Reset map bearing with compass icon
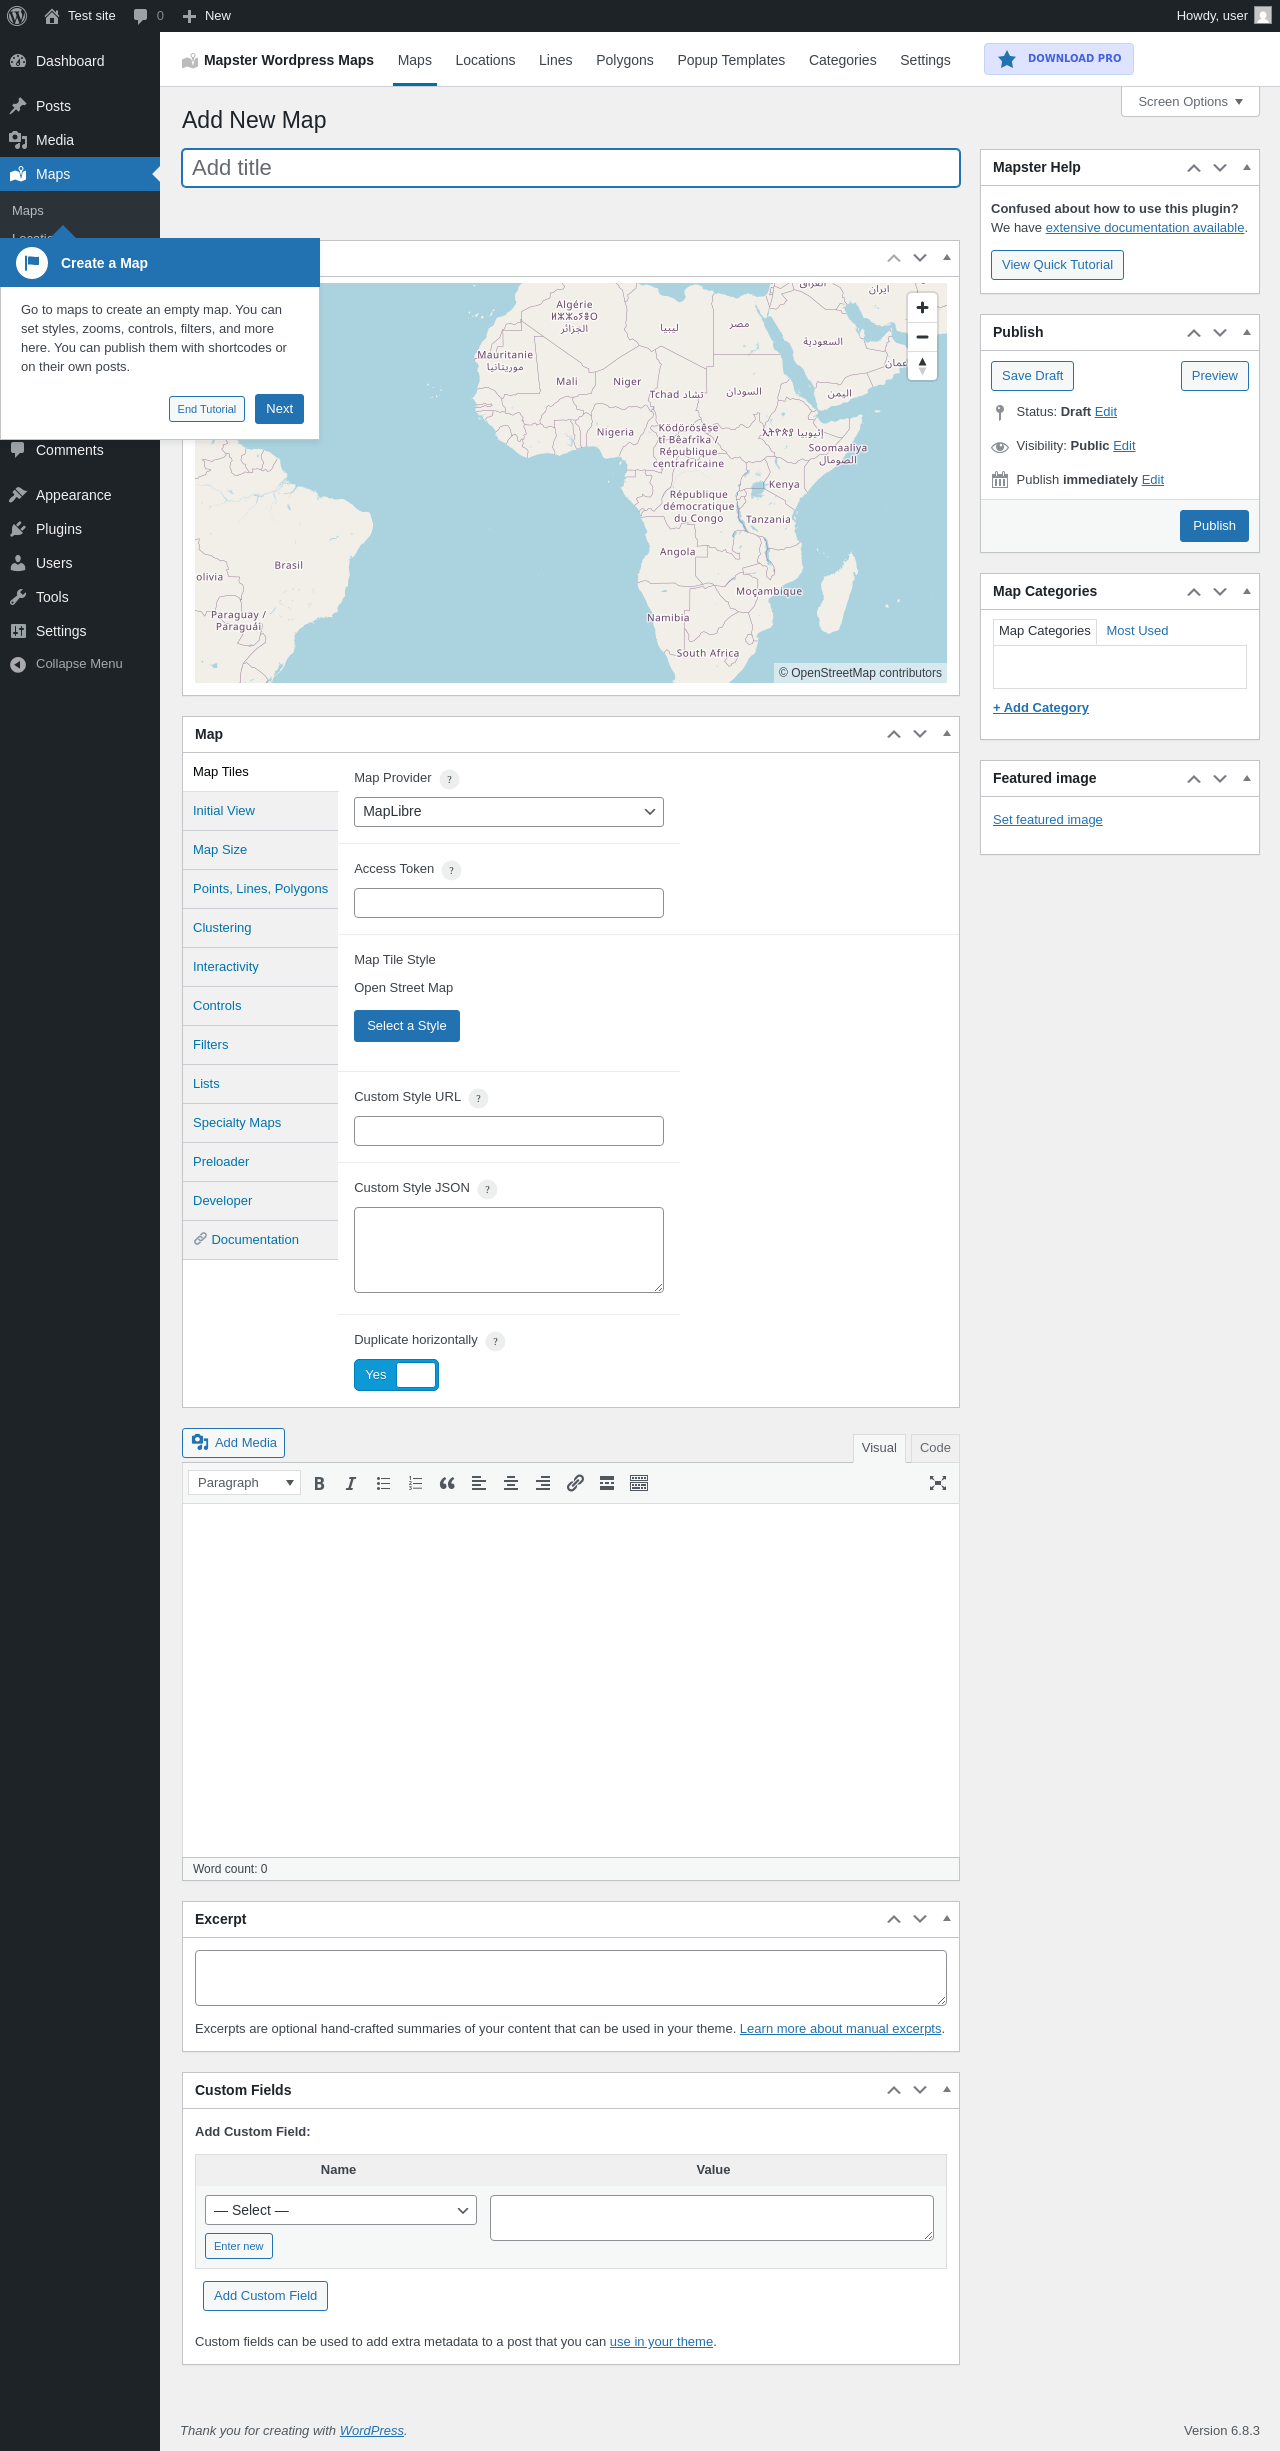The image size is (1280, 2451). [922, 366]
